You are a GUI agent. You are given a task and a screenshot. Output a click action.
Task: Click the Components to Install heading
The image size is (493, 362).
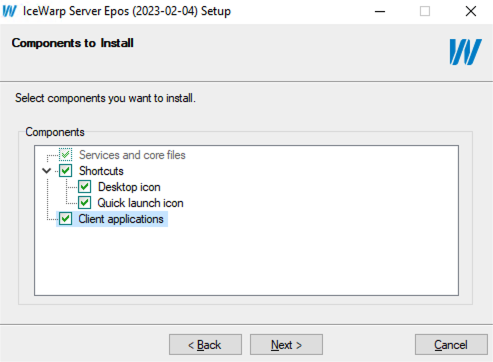tap(73, 43)
